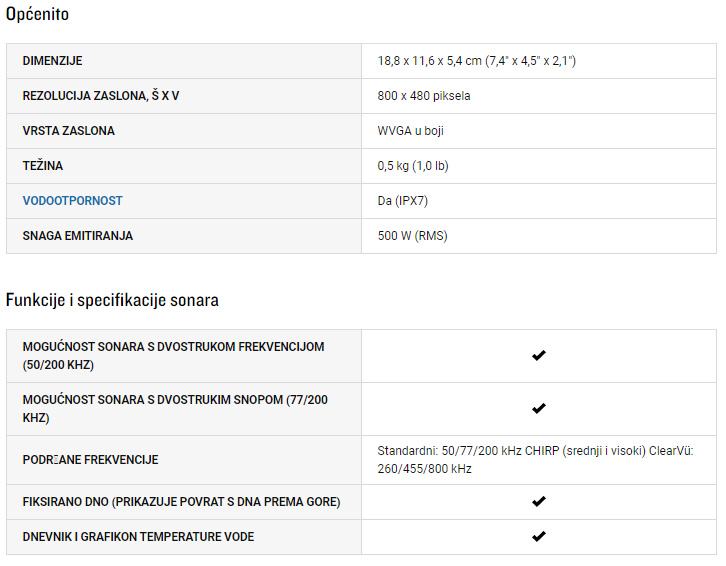Click the checkmark for water temperature log and graph

[x=538, y=537]
